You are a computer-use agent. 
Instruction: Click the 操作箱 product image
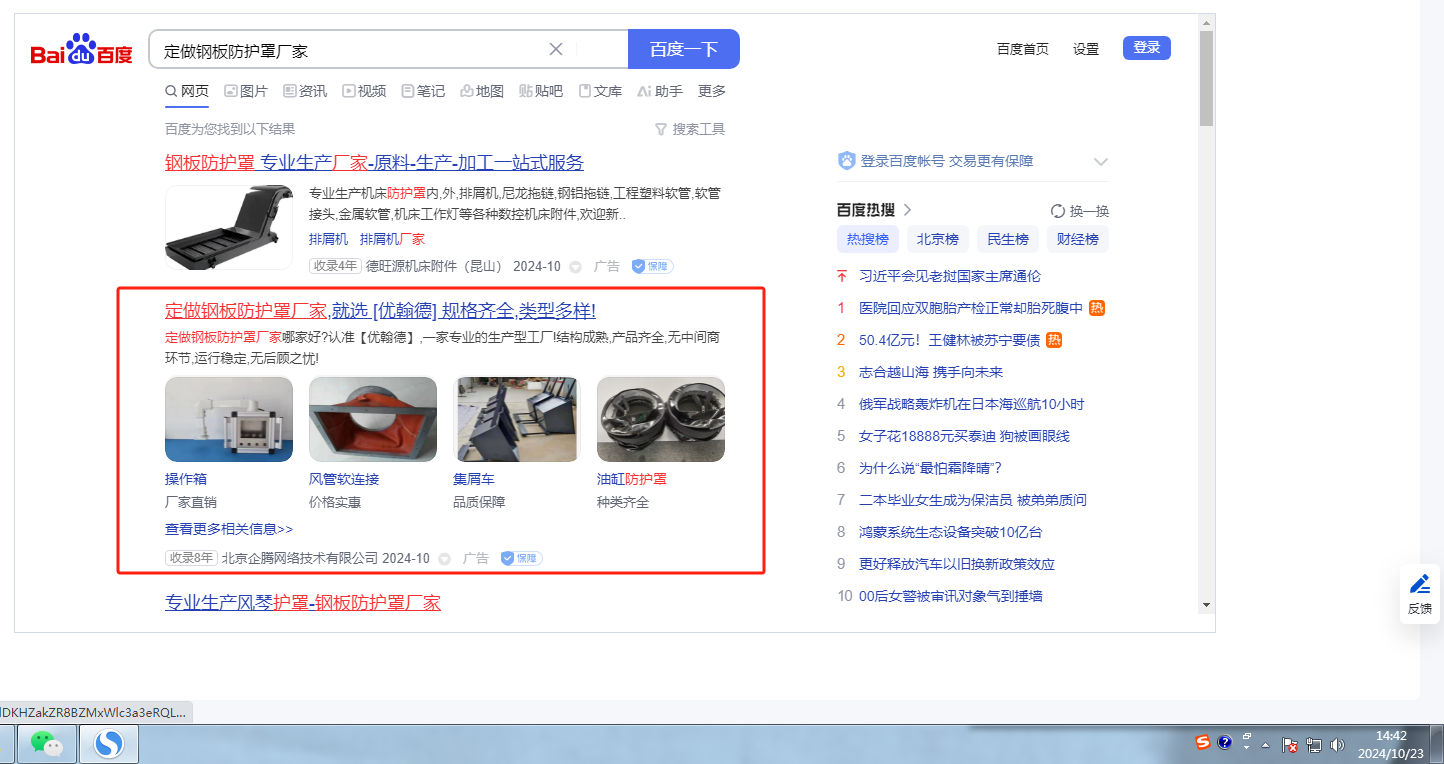point(229,419)
